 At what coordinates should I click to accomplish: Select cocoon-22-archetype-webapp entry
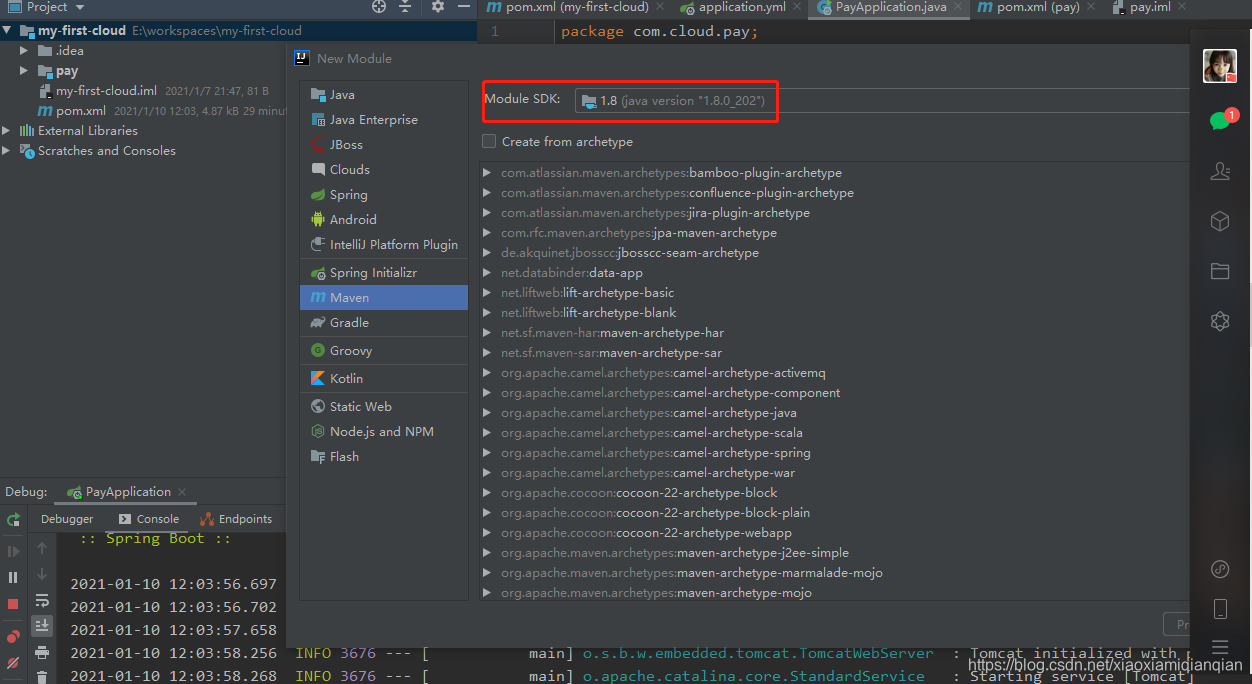(x=646, y=533)
